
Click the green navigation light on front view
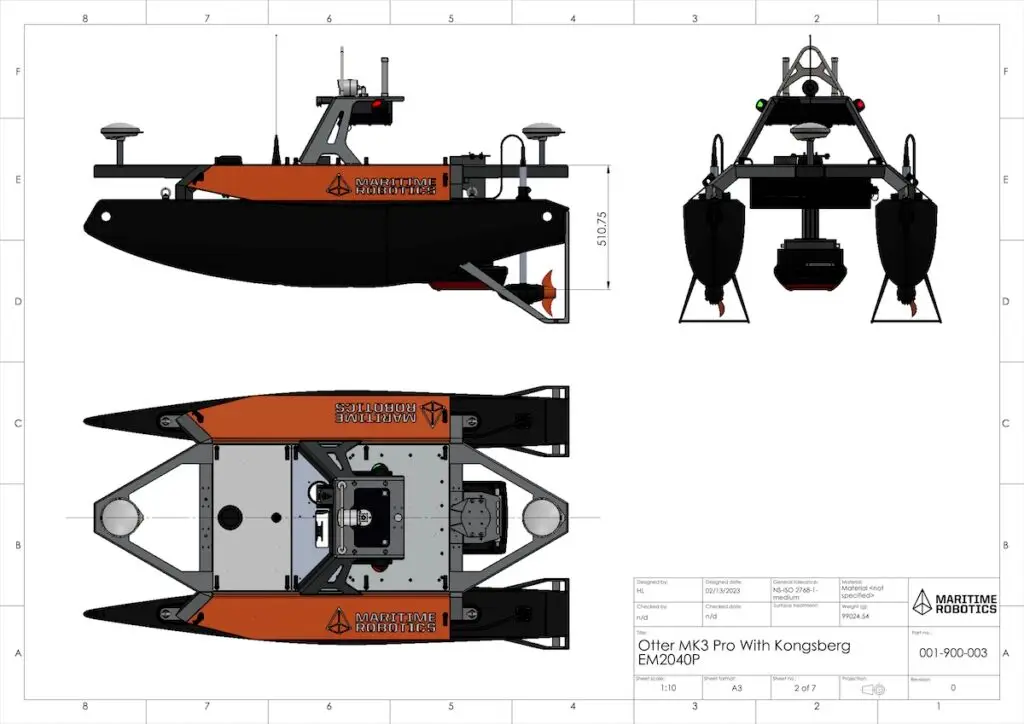point(761,103)
